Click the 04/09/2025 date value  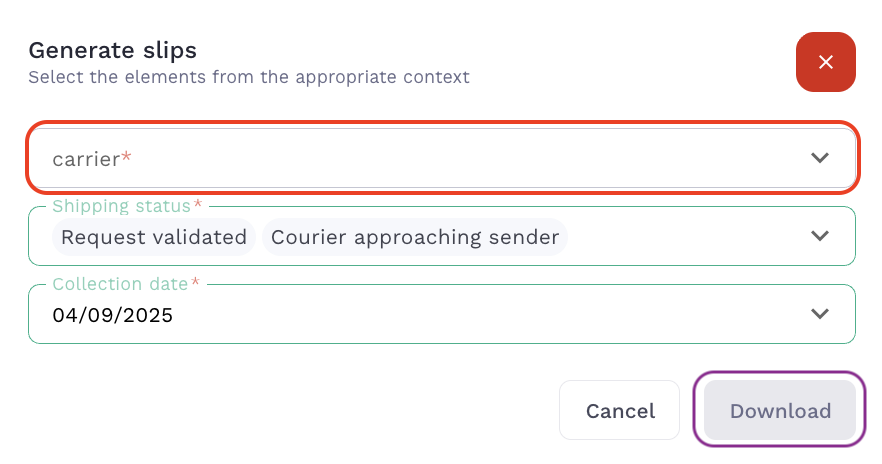(x=113, y=315)
